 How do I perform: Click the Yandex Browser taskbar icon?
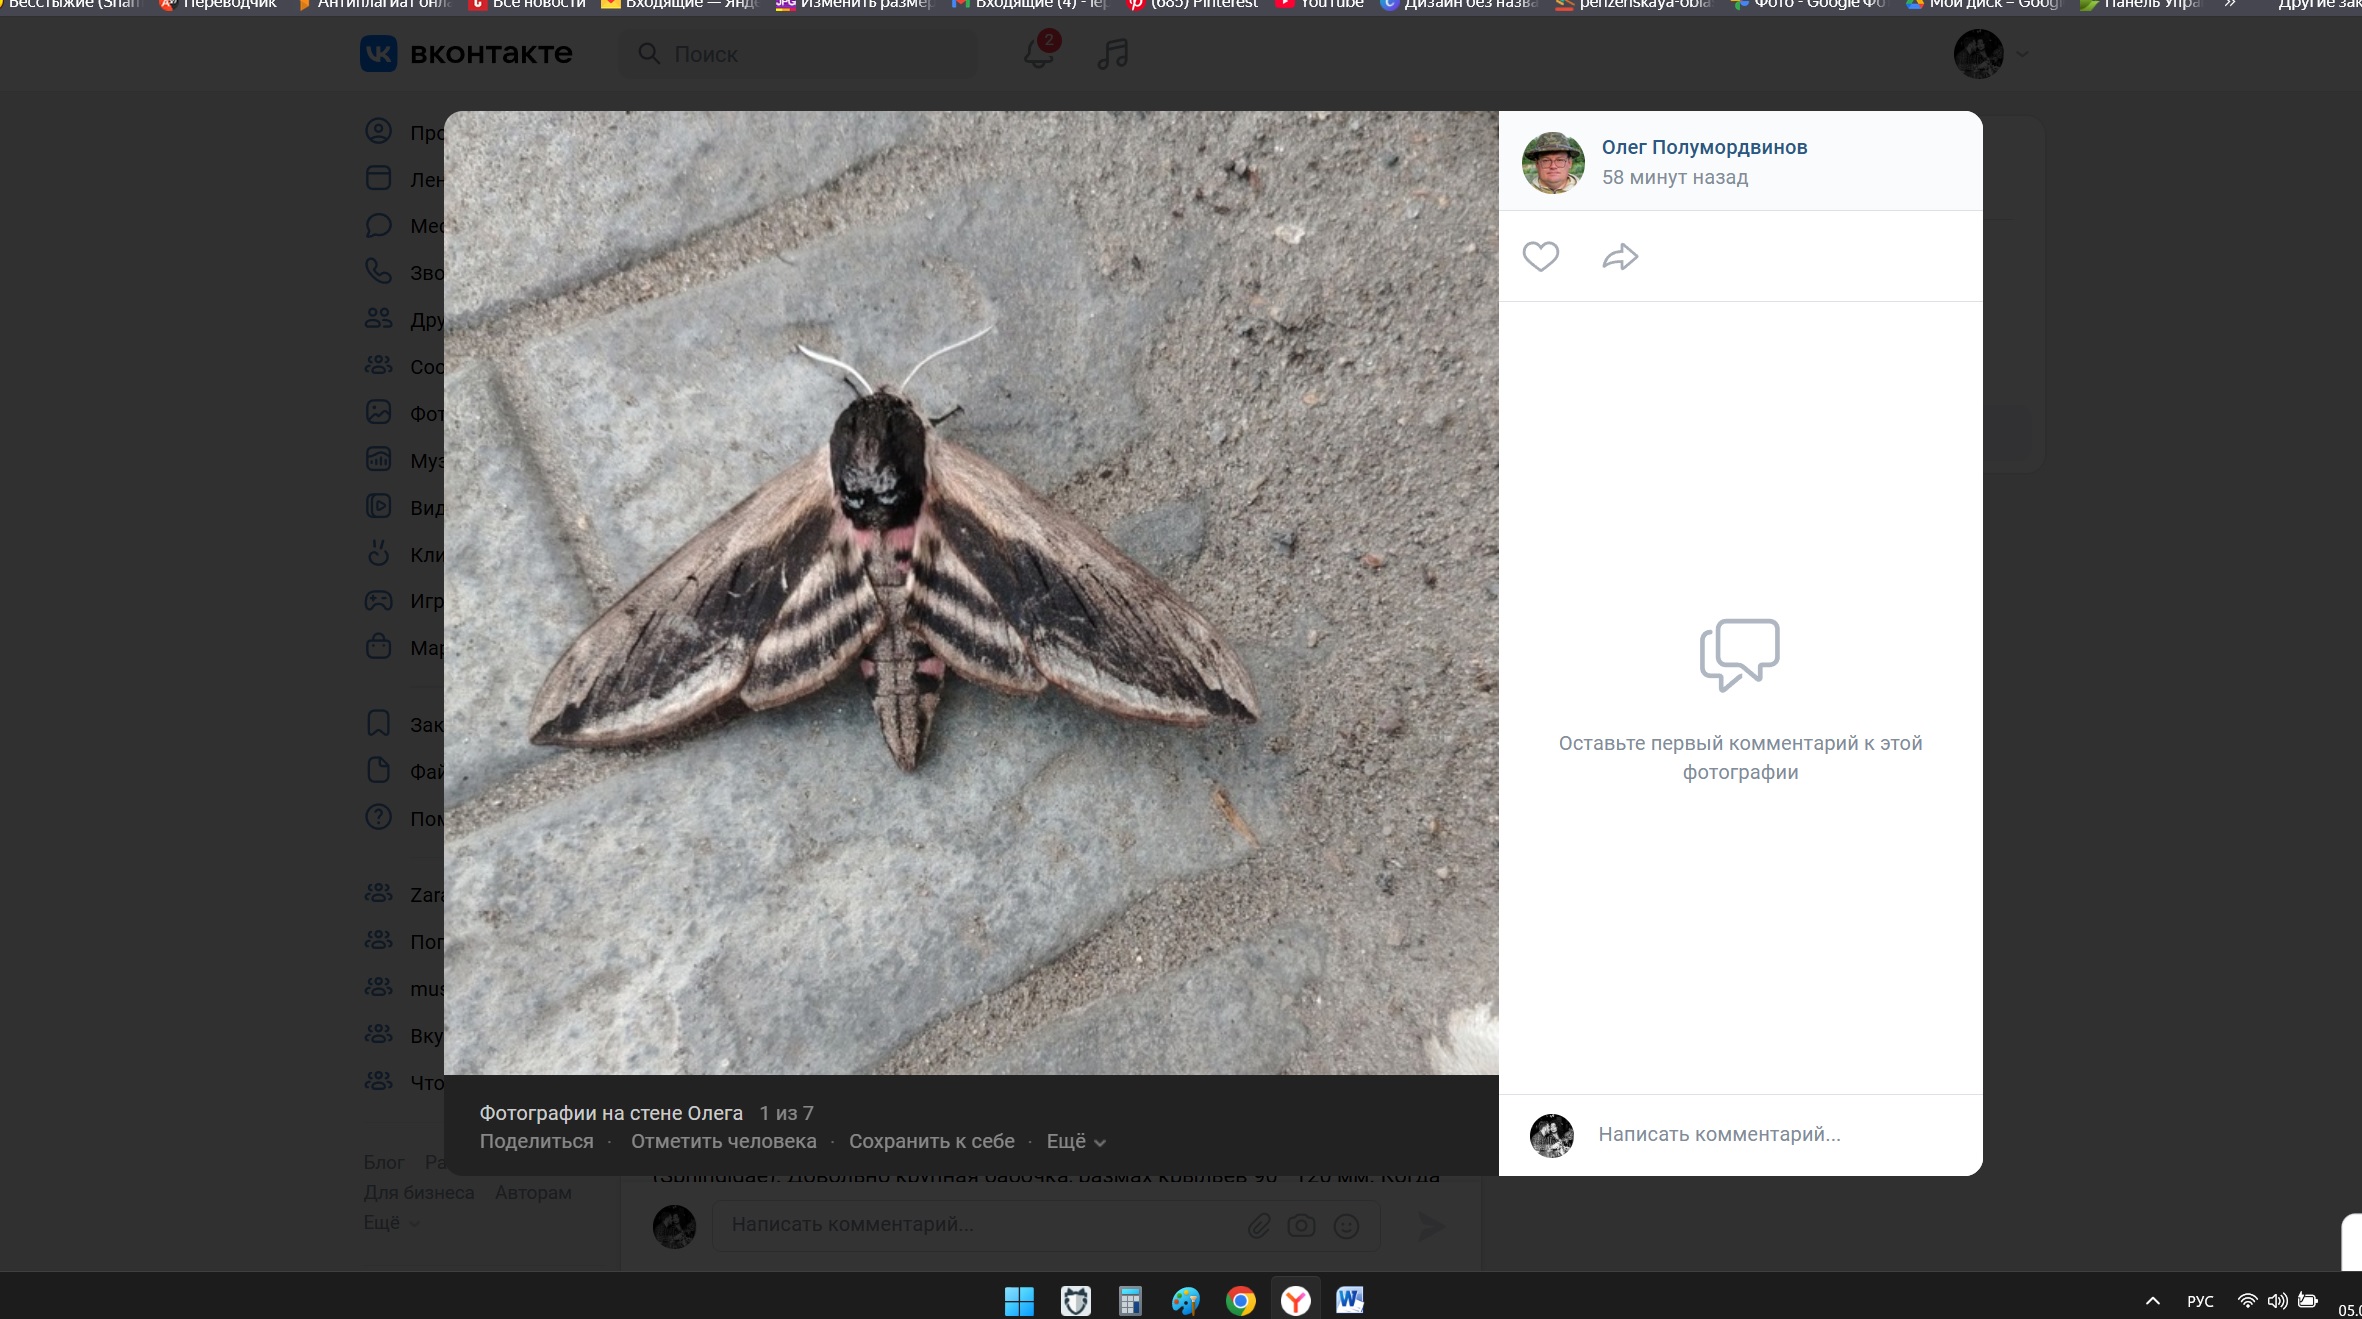coord(1295,1300)
